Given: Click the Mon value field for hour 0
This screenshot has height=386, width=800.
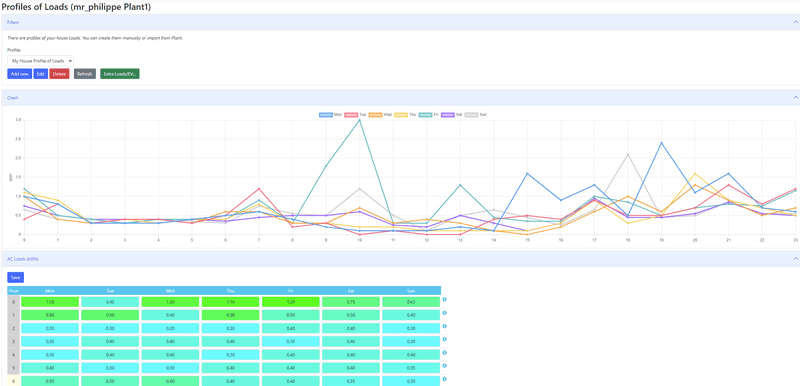Looking at the screenshot, I should click(x=50, y=302).
